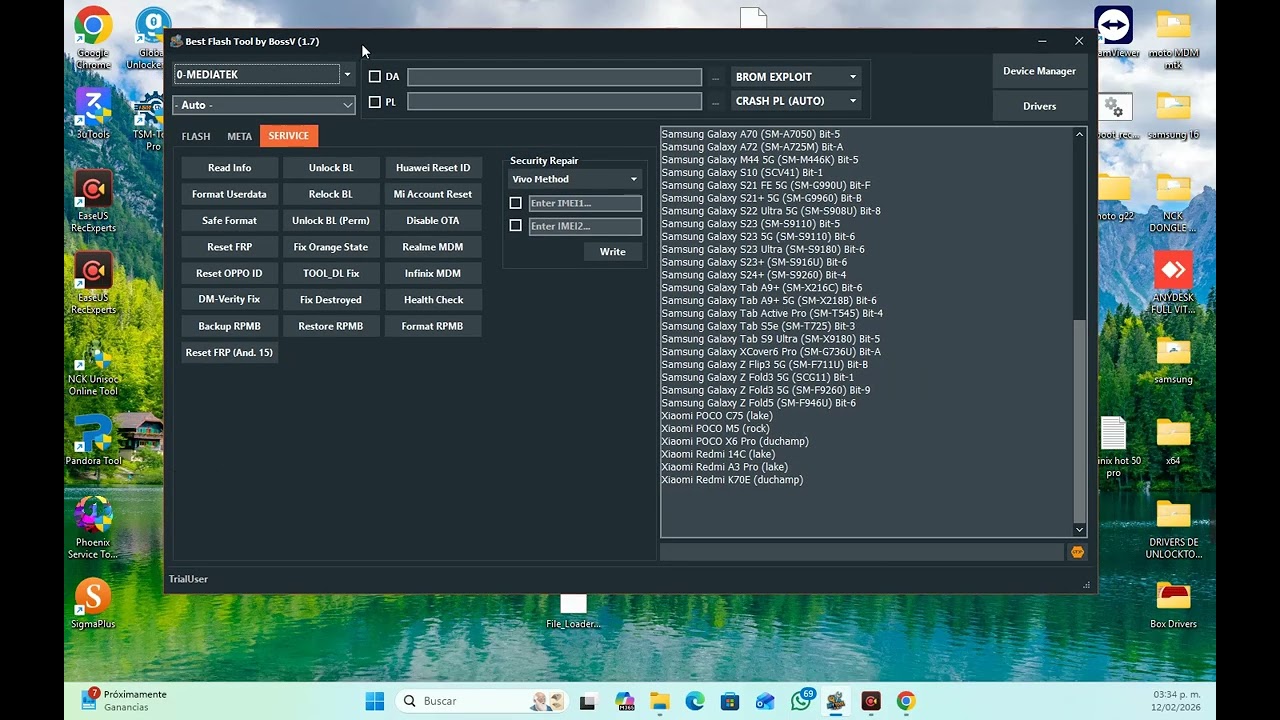
Task: Click the DA file path field
Action: 555,77
